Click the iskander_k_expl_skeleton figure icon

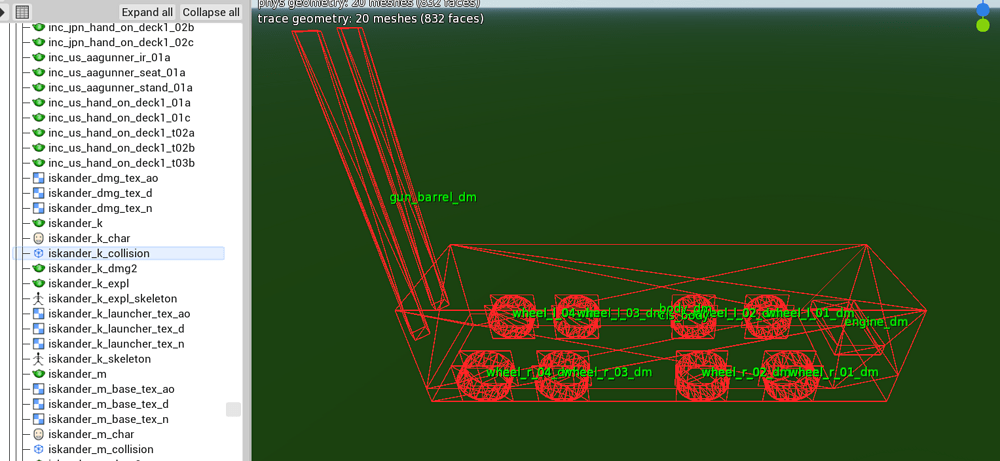[38, 298]
